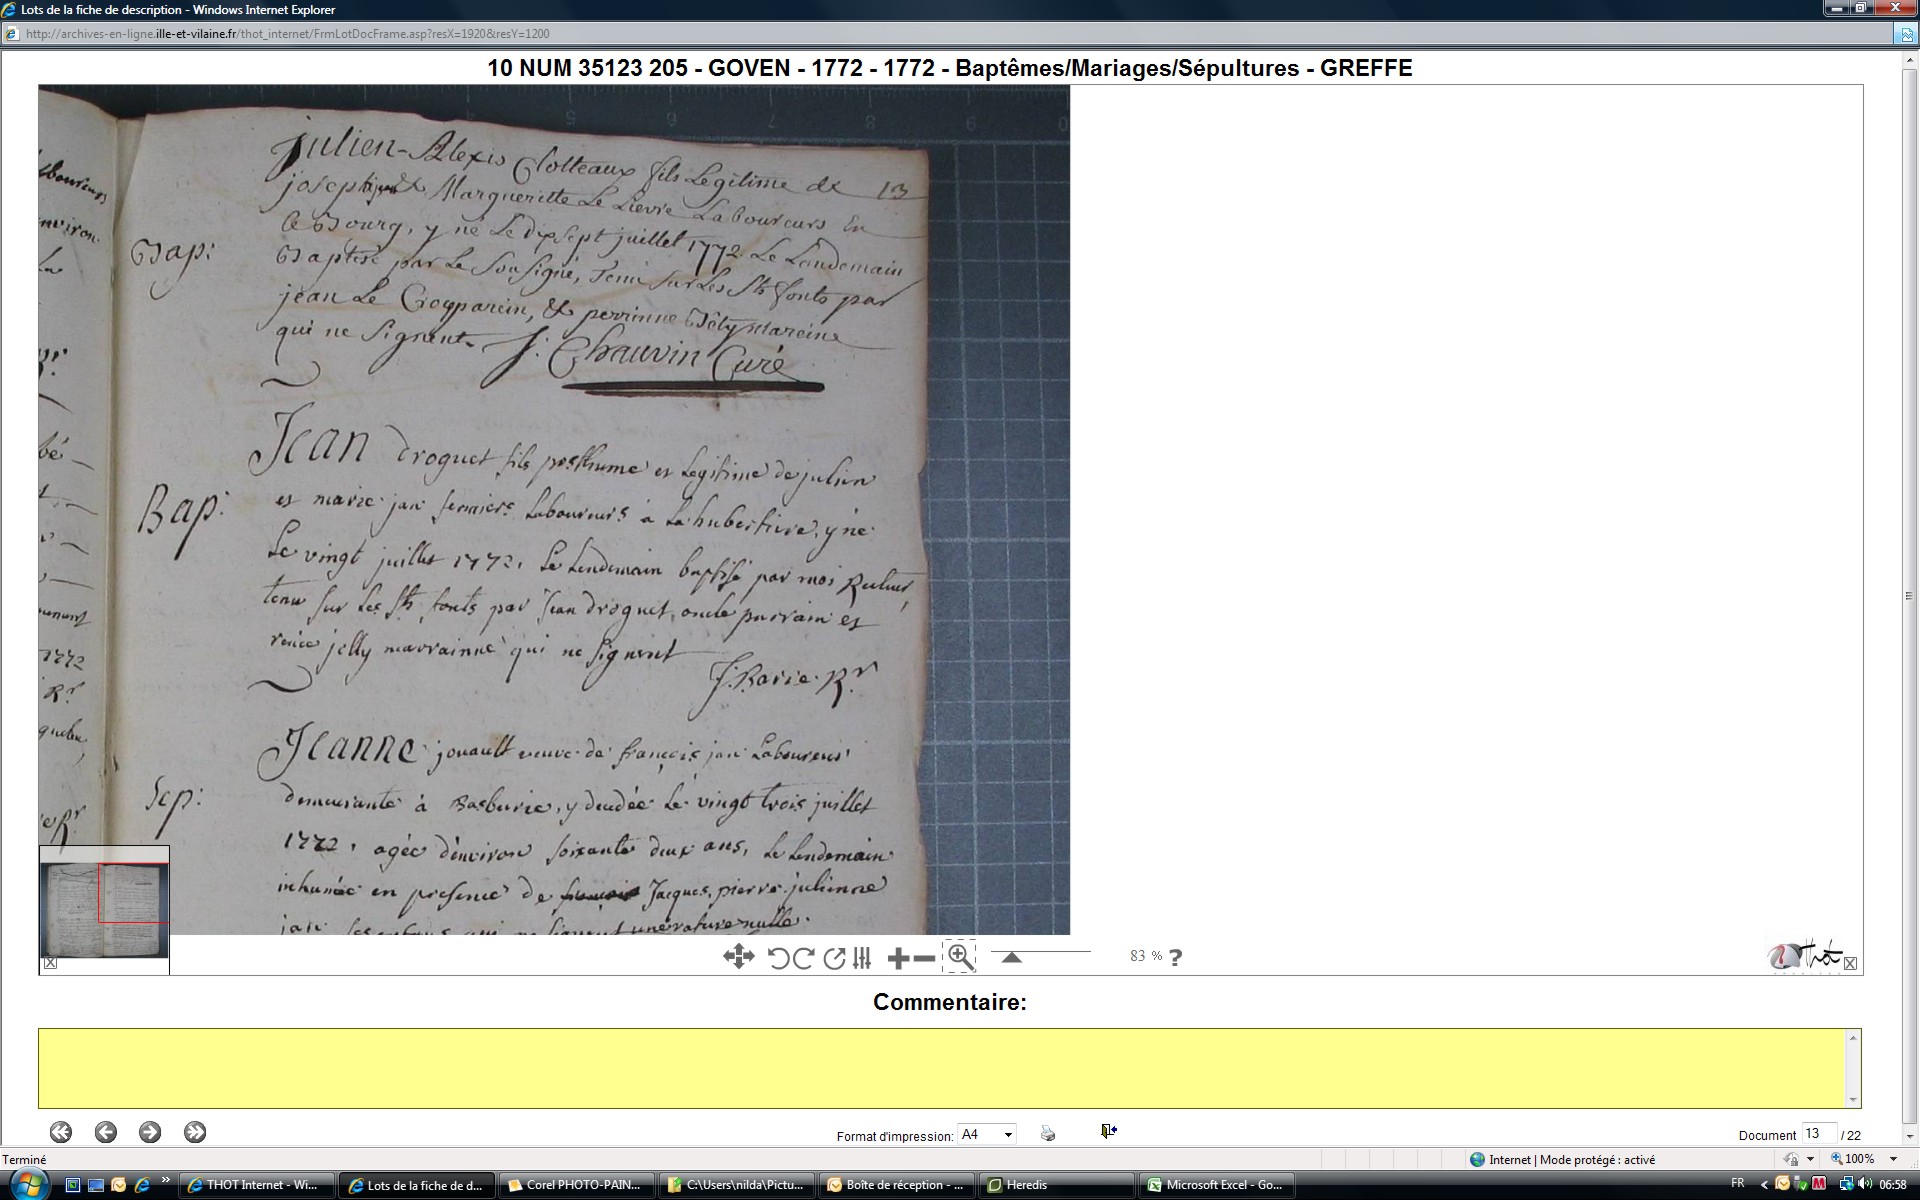Click the Document page number field

1817,1133
